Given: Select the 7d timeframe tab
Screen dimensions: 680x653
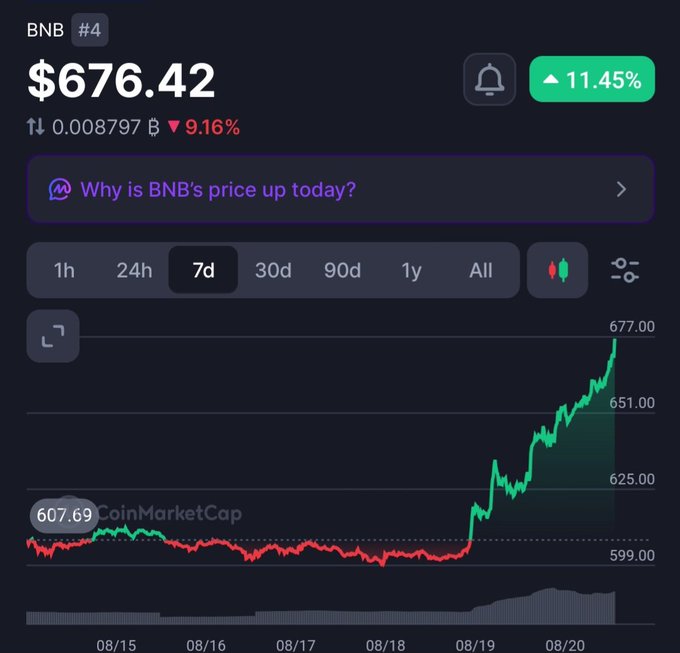Looking at the screenshot, I should 203,270.
